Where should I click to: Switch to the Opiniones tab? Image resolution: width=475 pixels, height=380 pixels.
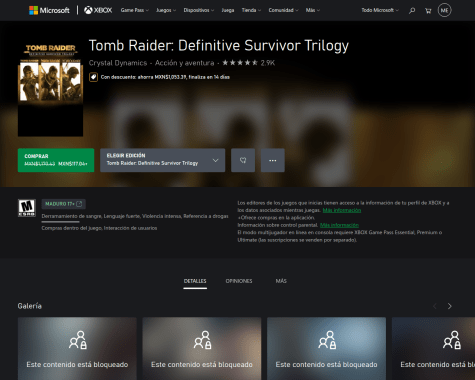(239, 281)
